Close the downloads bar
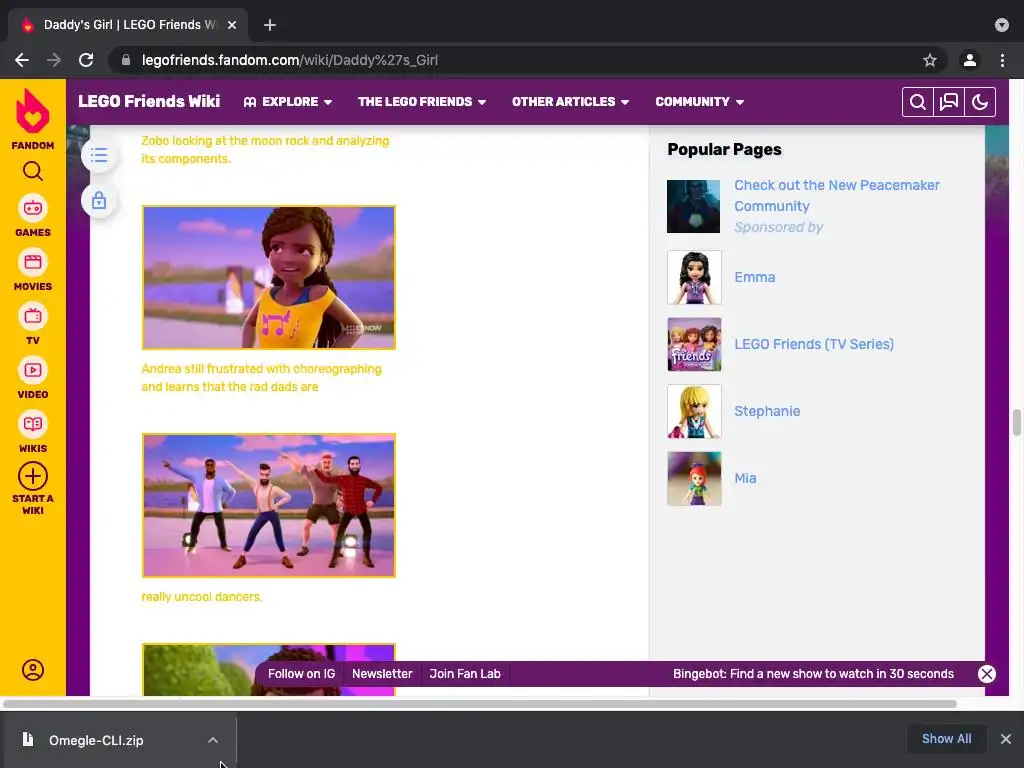This screenshot has width=1024, height=768. pyautogui.click(x=1006, y=739)
